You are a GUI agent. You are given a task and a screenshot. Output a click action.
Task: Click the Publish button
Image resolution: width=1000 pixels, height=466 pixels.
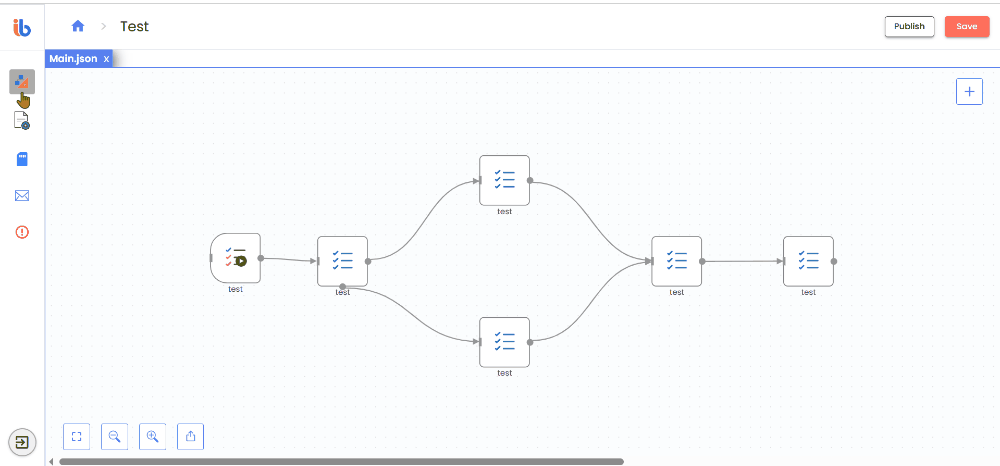pos(909,26)
